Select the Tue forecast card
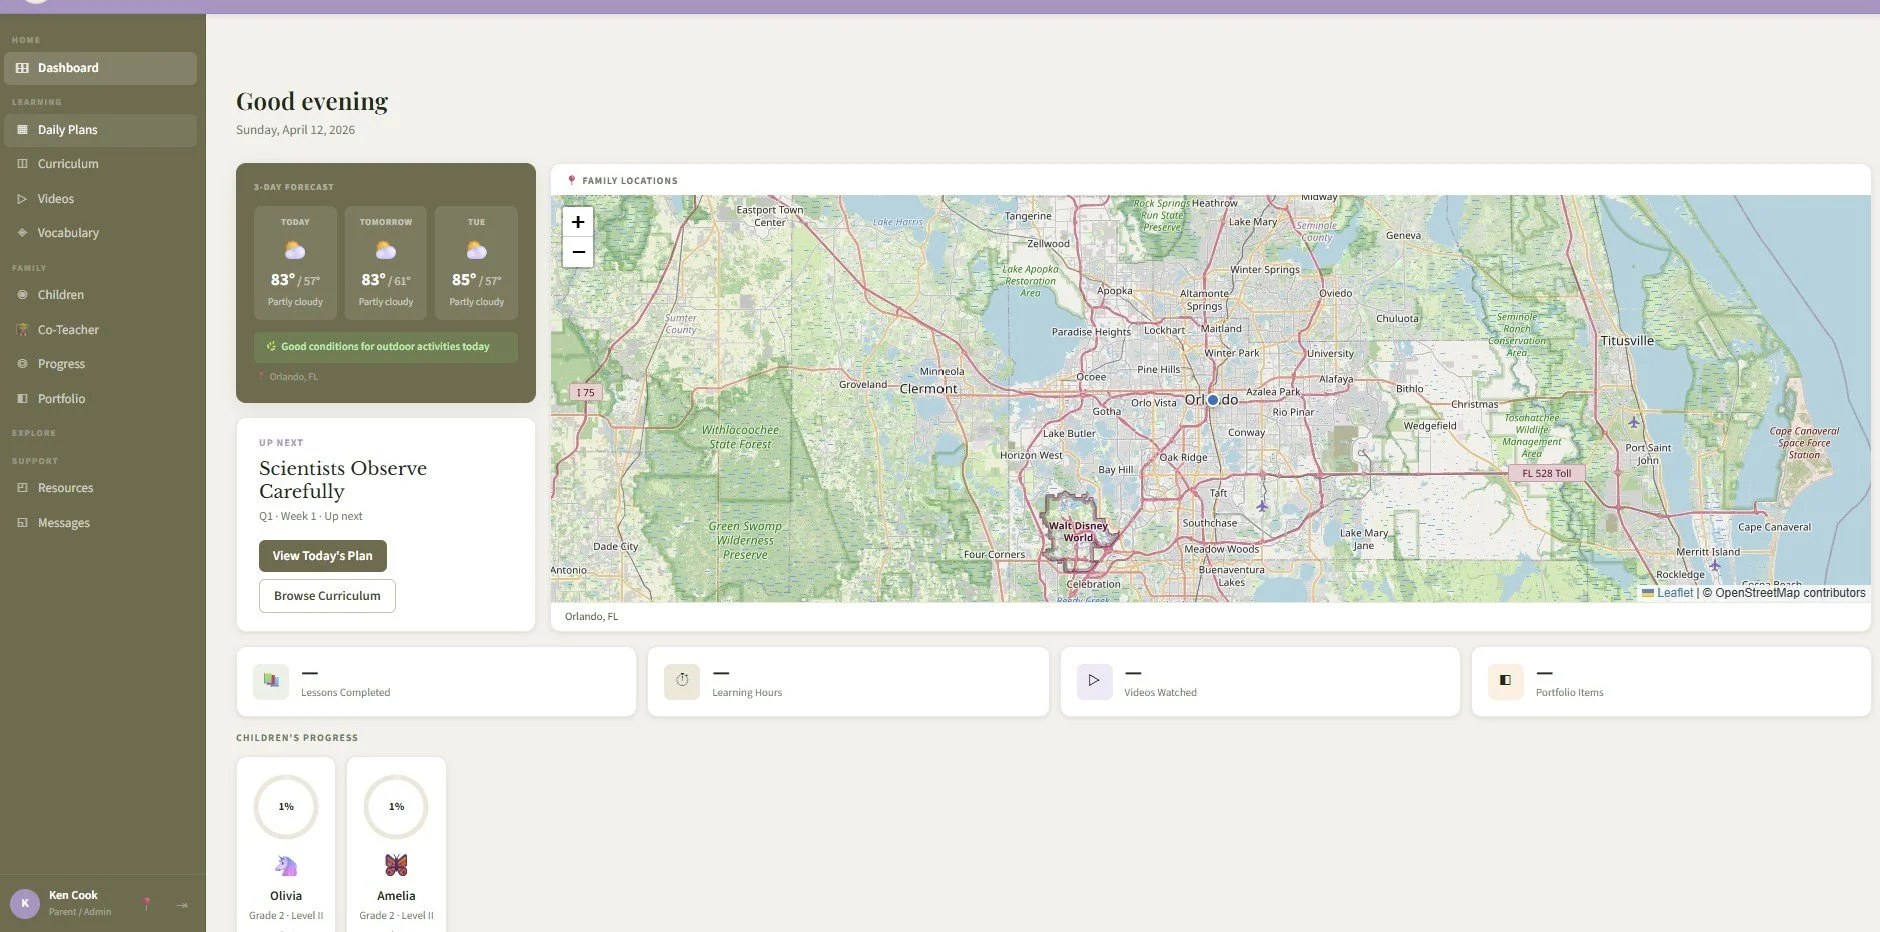This screenshot has height=932, width=1880. (477, 263)
